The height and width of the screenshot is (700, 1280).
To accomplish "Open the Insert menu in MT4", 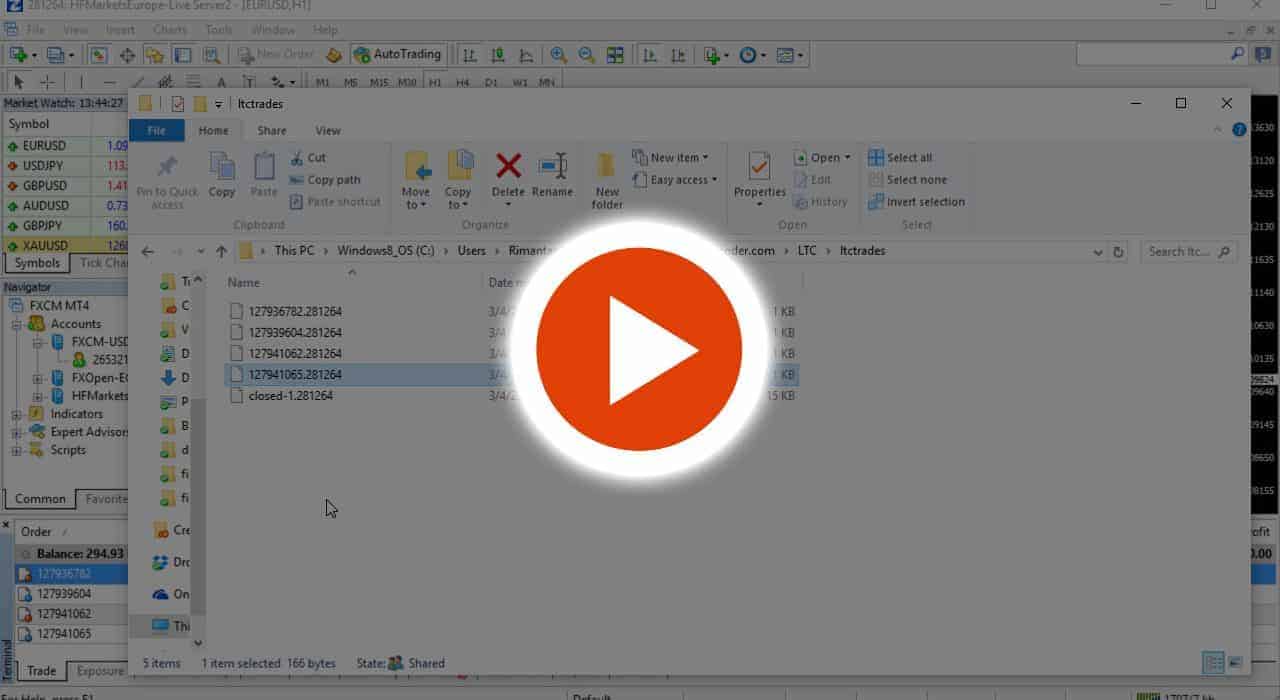I will (x=121, y=30).
